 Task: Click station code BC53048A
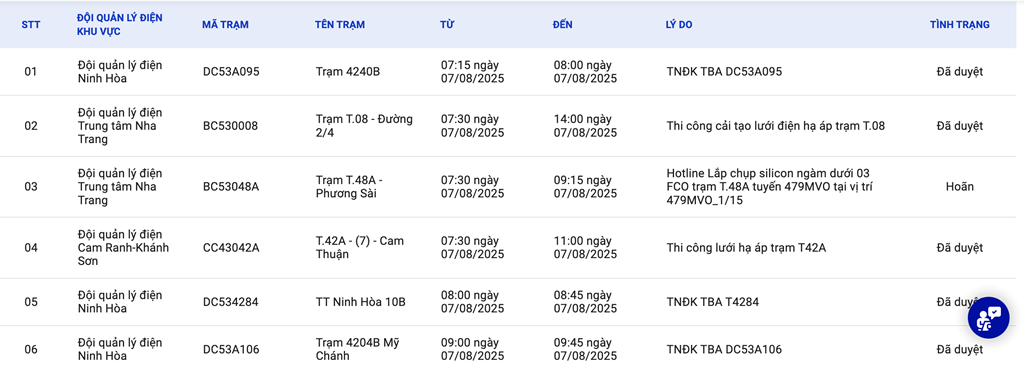point(231,187)
